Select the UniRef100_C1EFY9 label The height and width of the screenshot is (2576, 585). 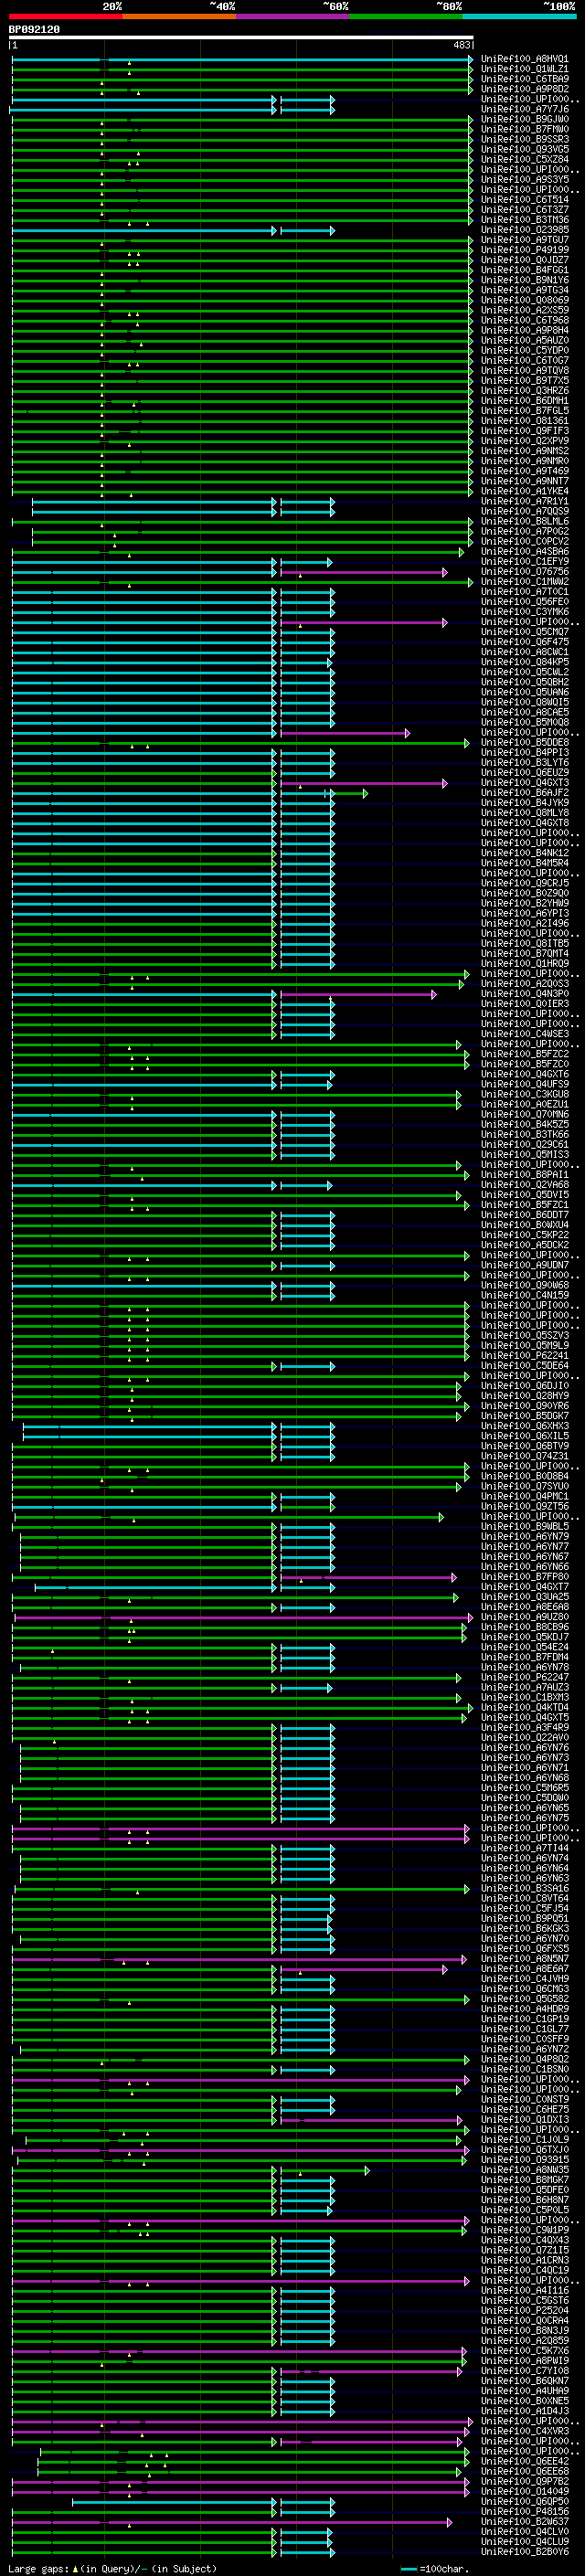(x=524, y=561)
